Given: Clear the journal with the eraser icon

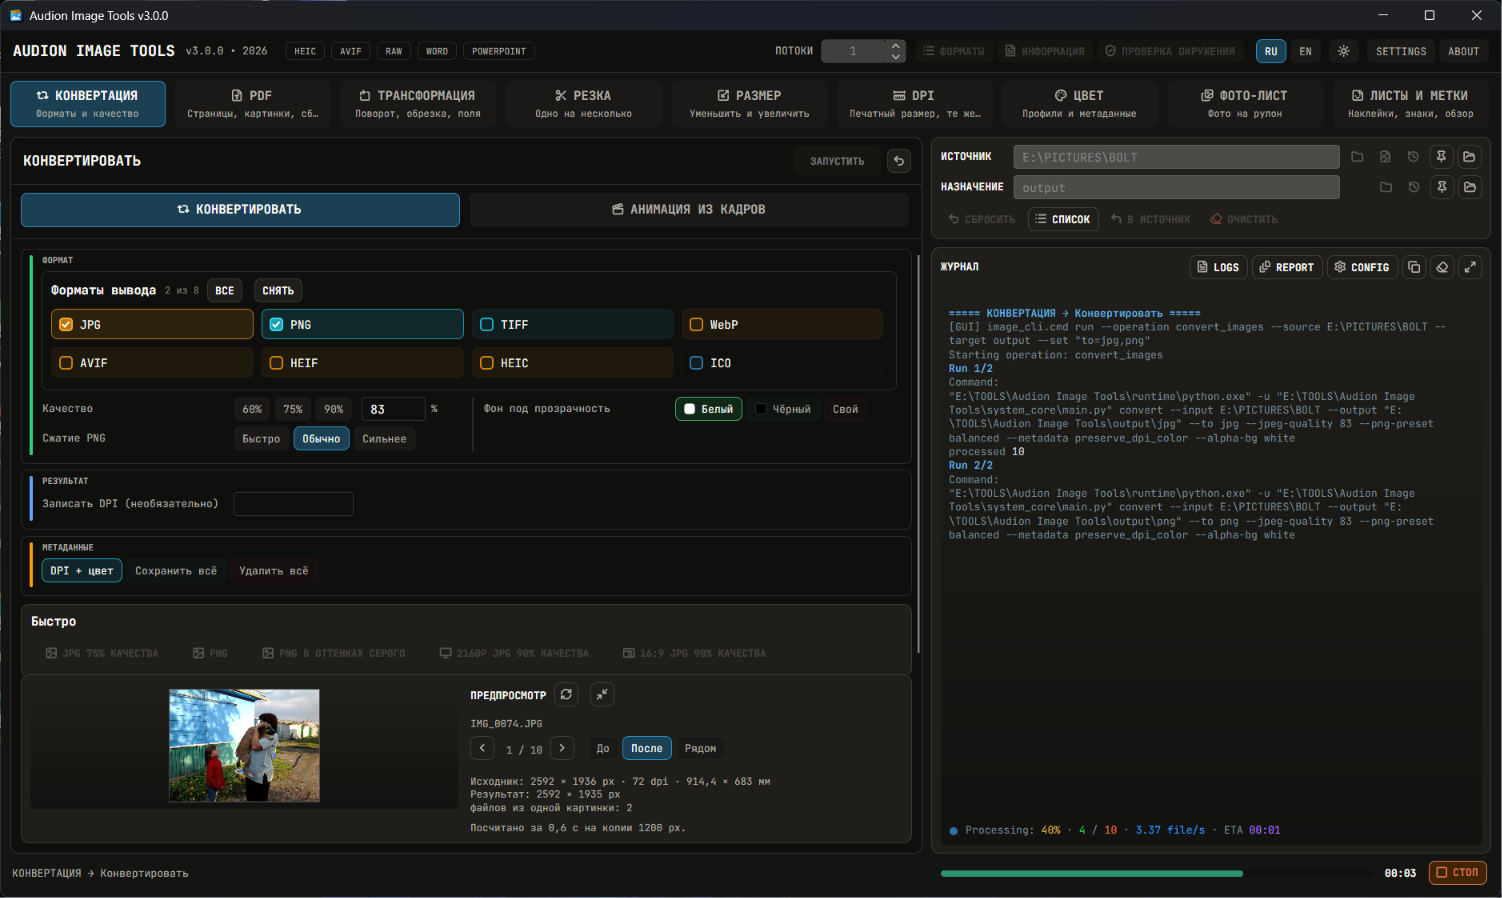Looking at the screenshot, I should [1442, 267].
